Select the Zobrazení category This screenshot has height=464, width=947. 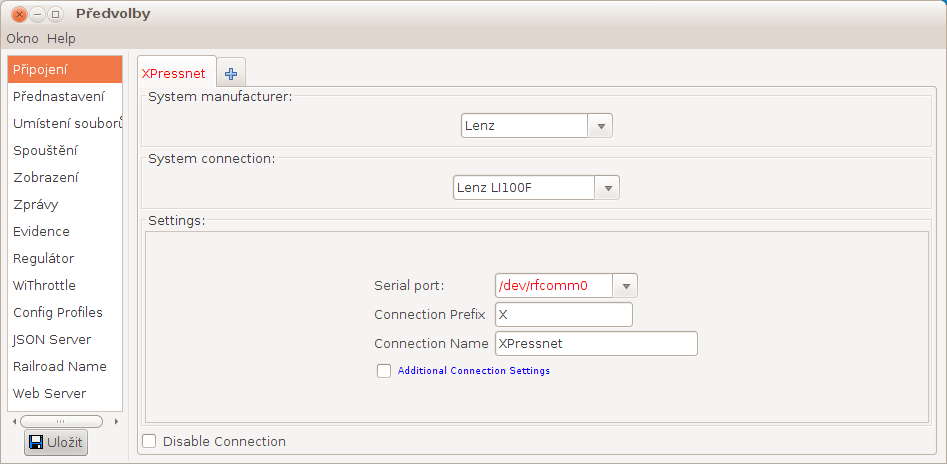pyautogui.click(x=46, y=178)
